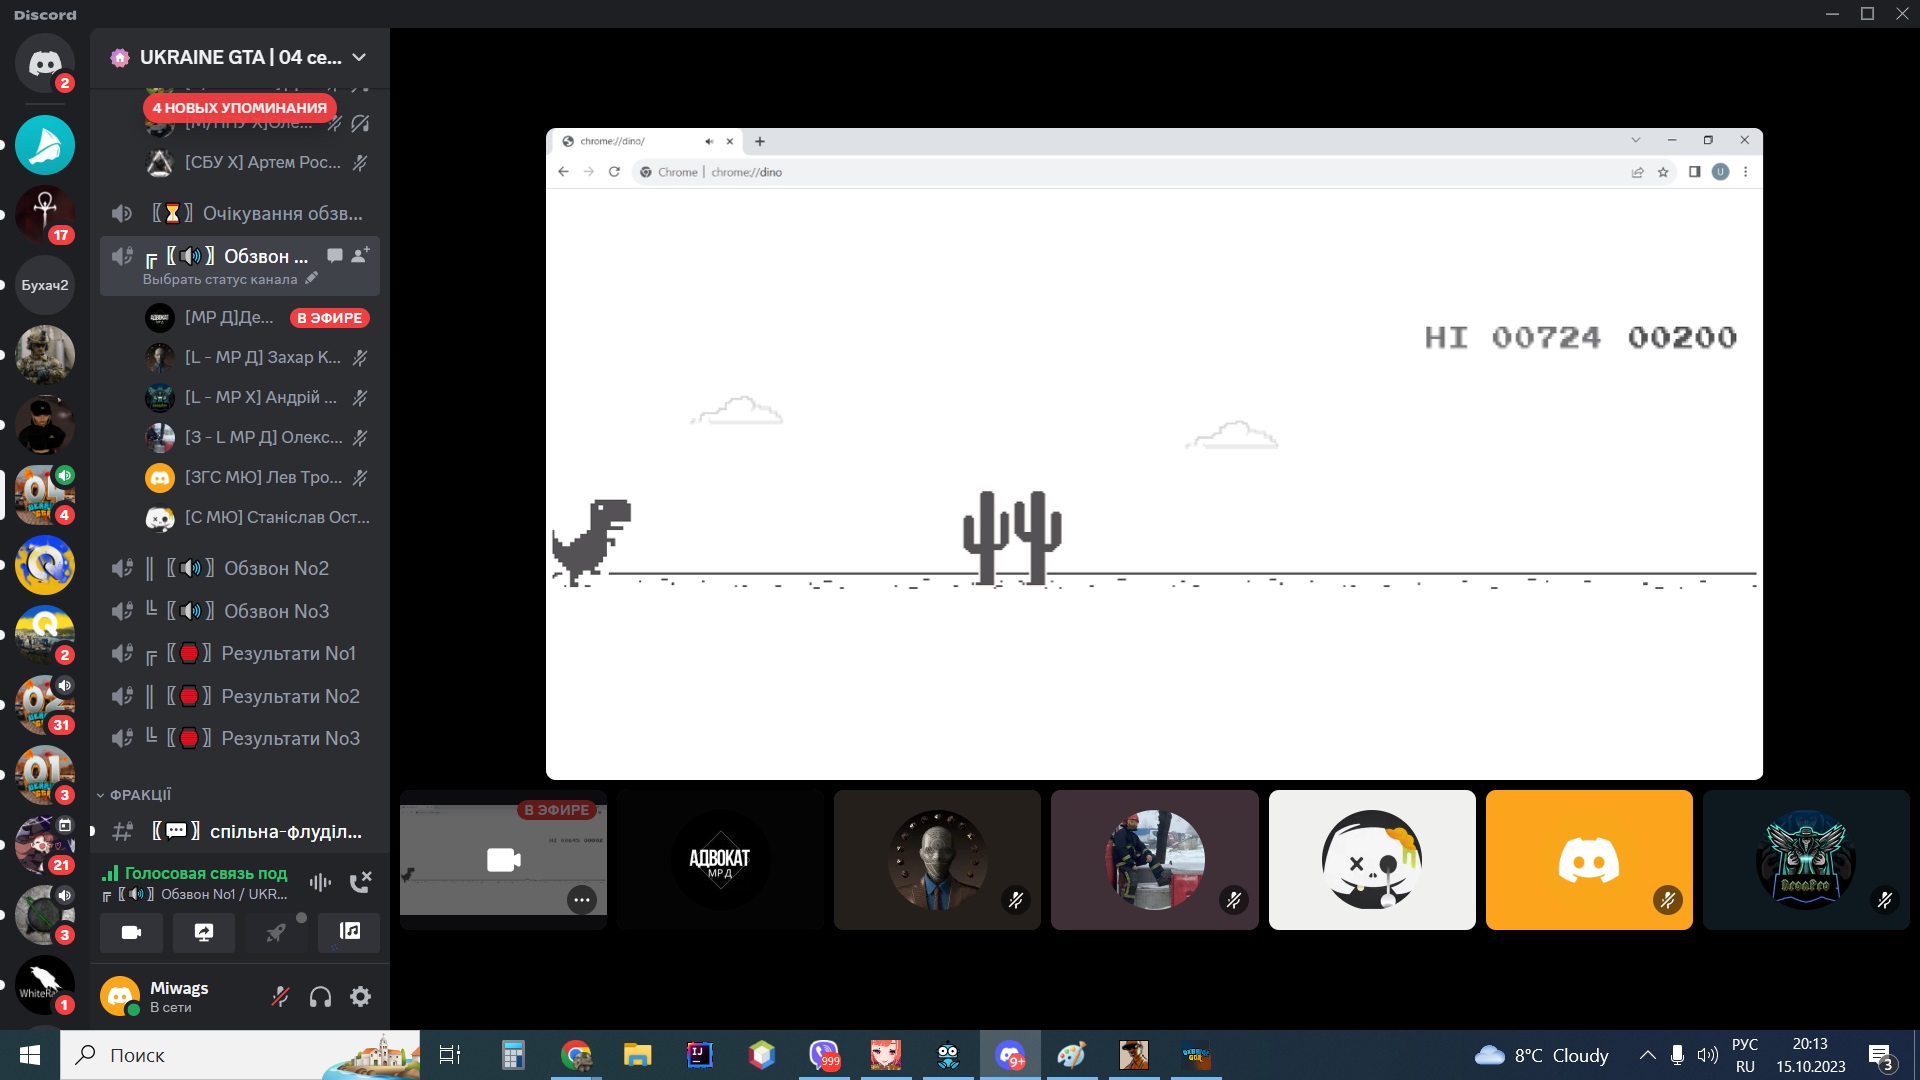This screenshot has height=1080, width=1920.
Task: Open the Голосовая связь connection details
Action: 206,874
